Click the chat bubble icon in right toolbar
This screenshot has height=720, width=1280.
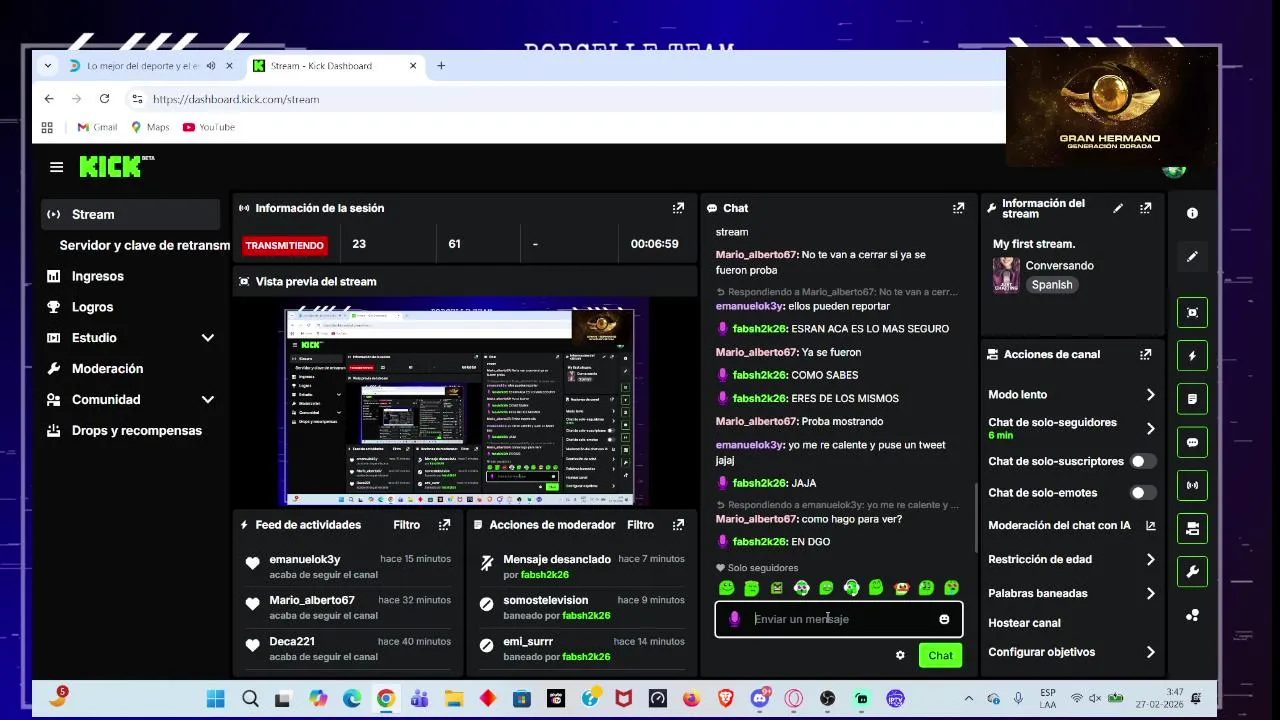tap(1192, 442)
